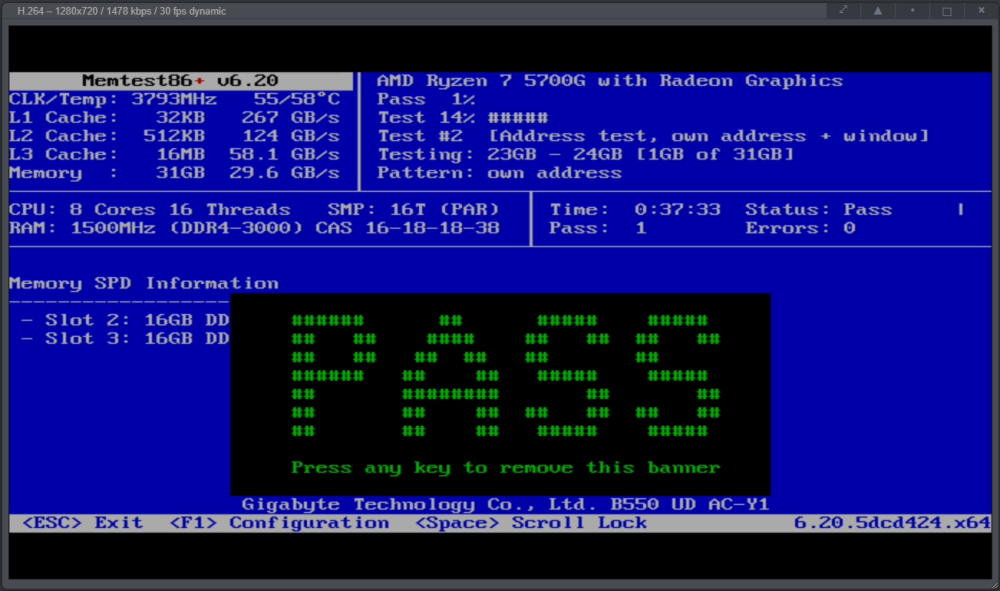
Task: Click the L3 Cache 16MB row
Action: pyautogui.click(x=174, y=155)
